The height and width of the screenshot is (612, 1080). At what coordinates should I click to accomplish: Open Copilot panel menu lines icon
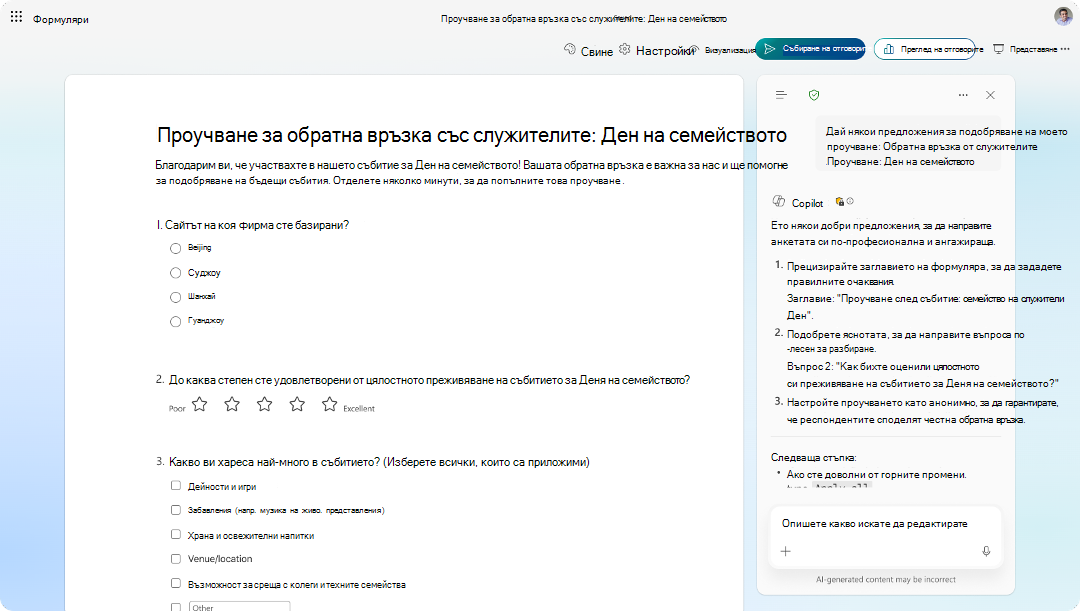(x=781, y=95)
